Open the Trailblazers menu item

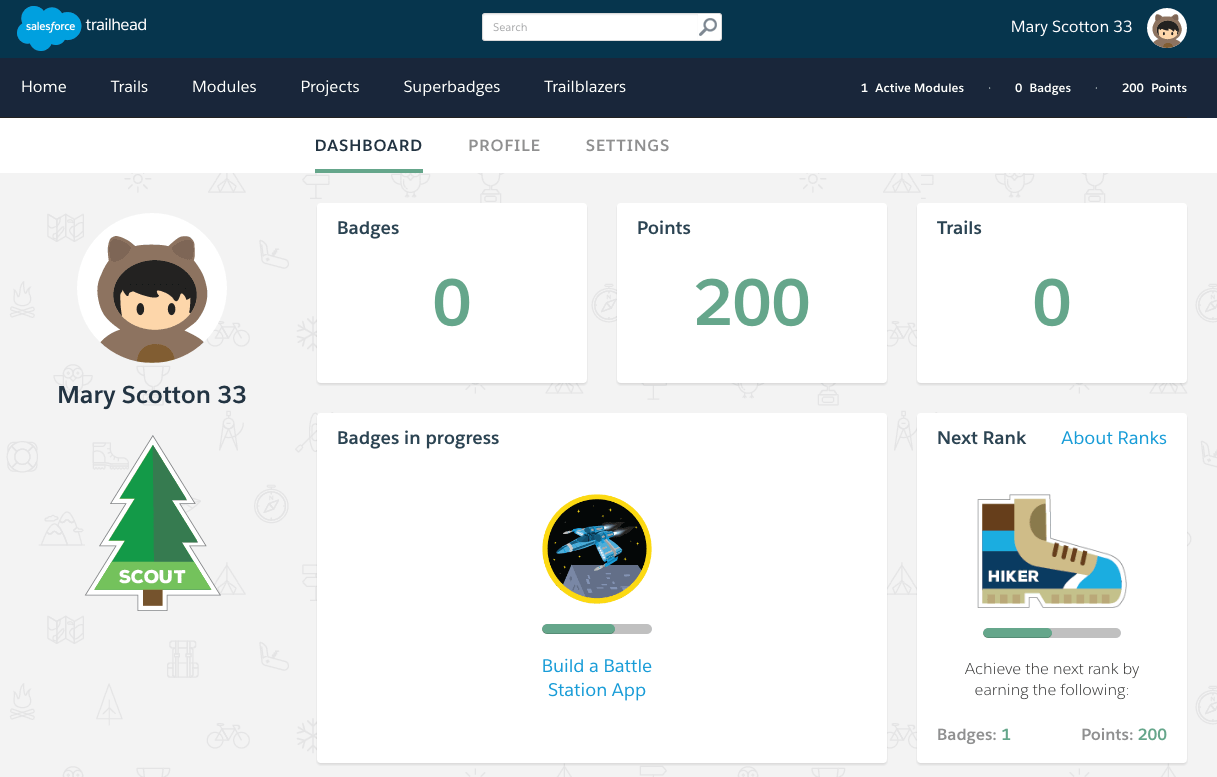coord(585,87)
